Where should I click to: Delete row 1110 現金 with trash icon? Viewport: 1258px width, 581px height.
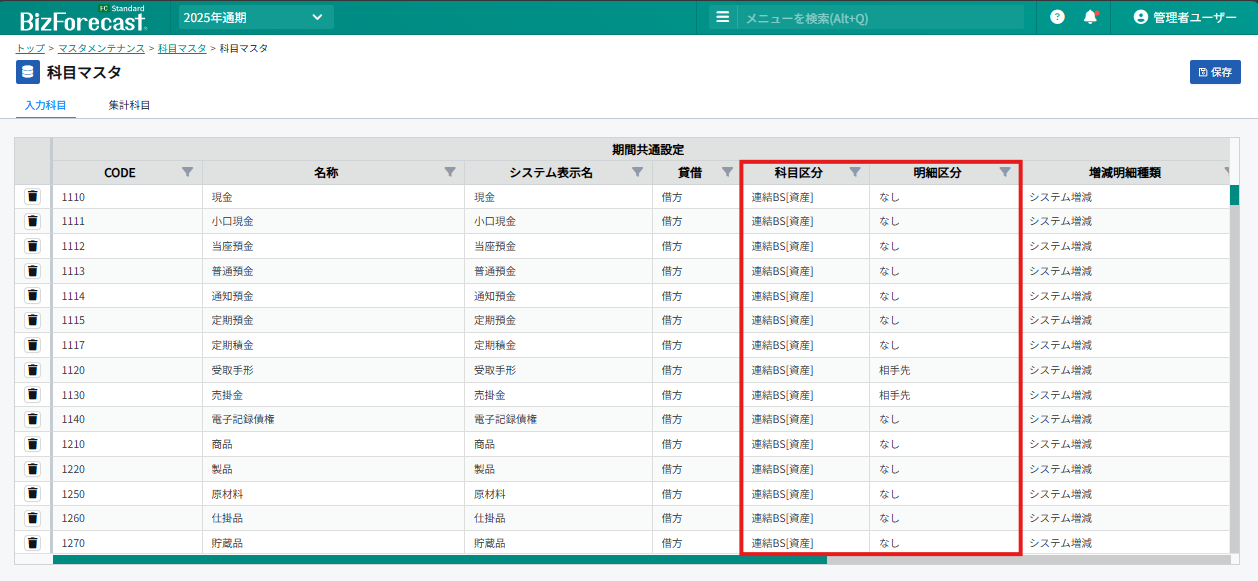(32, 197)
